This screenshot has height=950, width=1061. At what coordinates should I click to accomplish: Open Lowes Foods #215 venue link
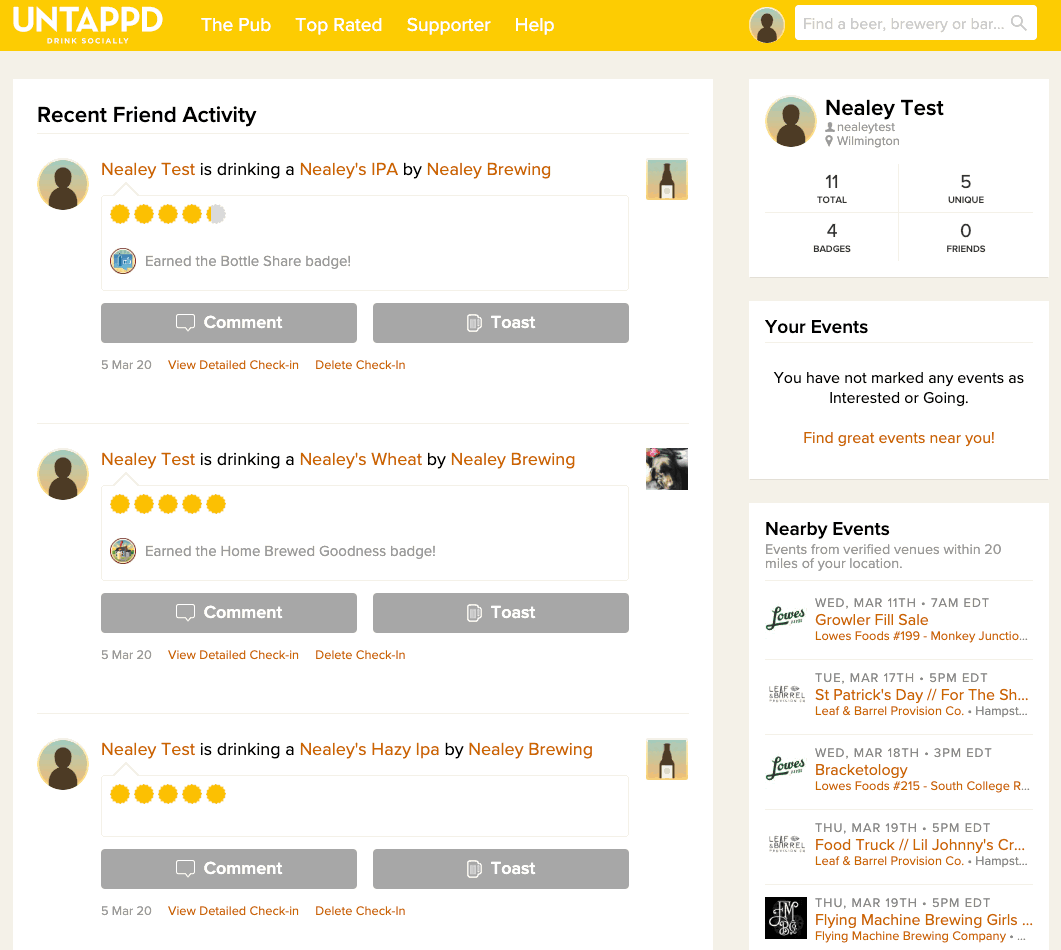[x=922, y=786]
